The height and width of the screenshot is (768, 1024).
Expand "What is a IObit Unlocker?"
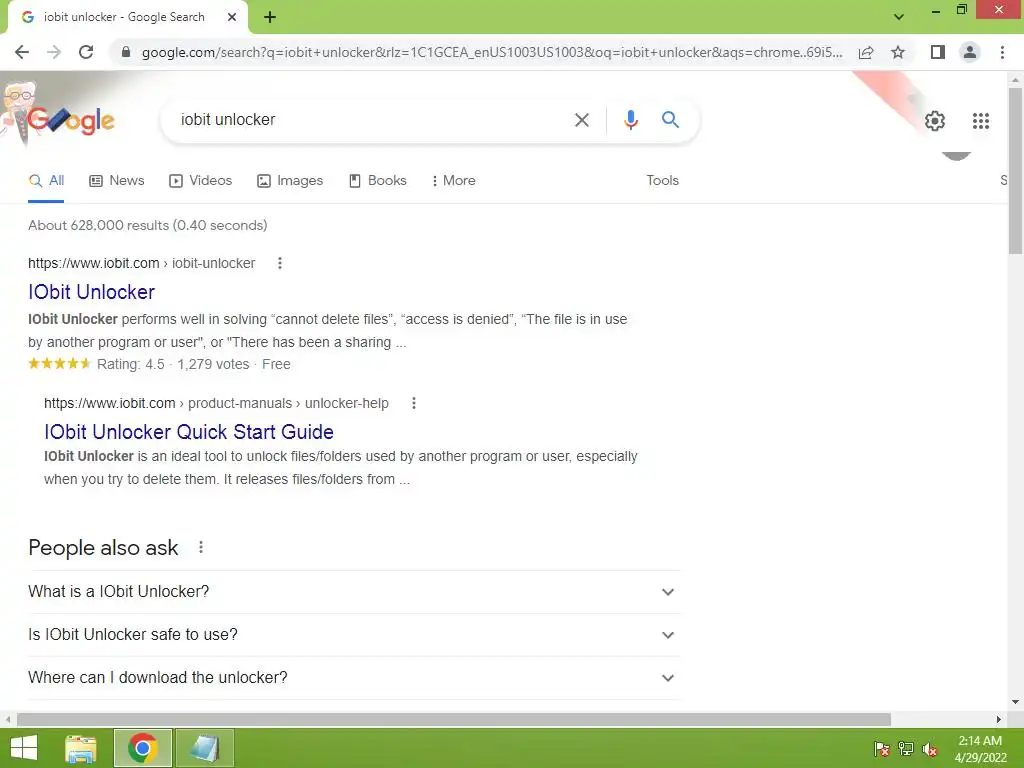pos(354,592)
